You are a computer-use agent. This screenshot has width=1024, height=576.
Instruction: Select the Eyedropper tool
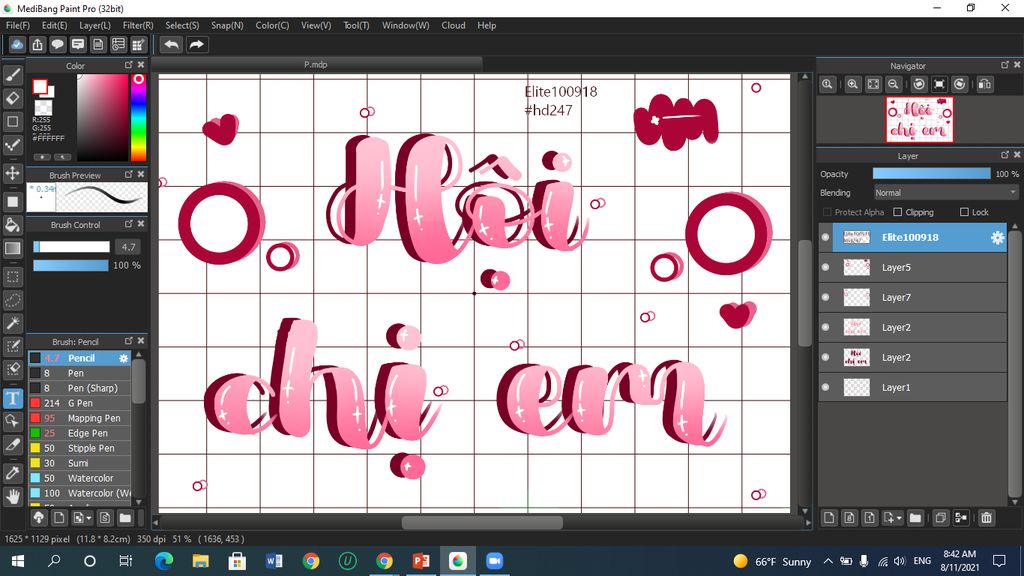point(12,473)
